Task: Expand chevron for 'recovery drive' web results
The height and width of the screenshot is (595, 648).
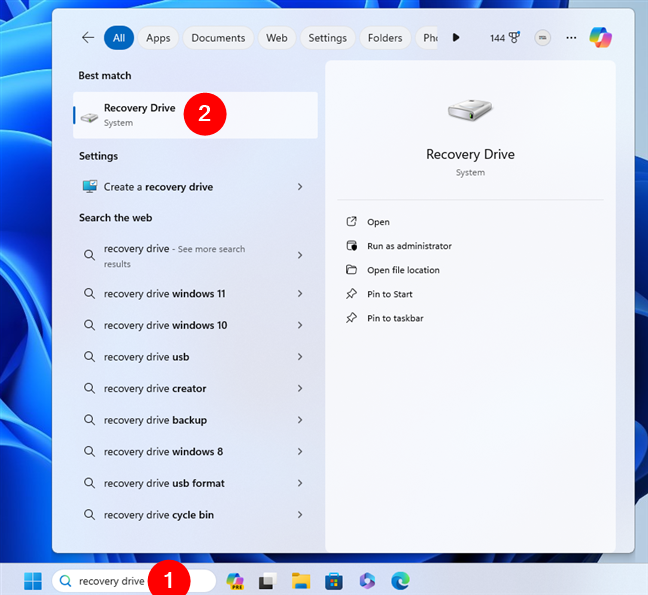Action: pyautogui.click(x=300, y=255)
